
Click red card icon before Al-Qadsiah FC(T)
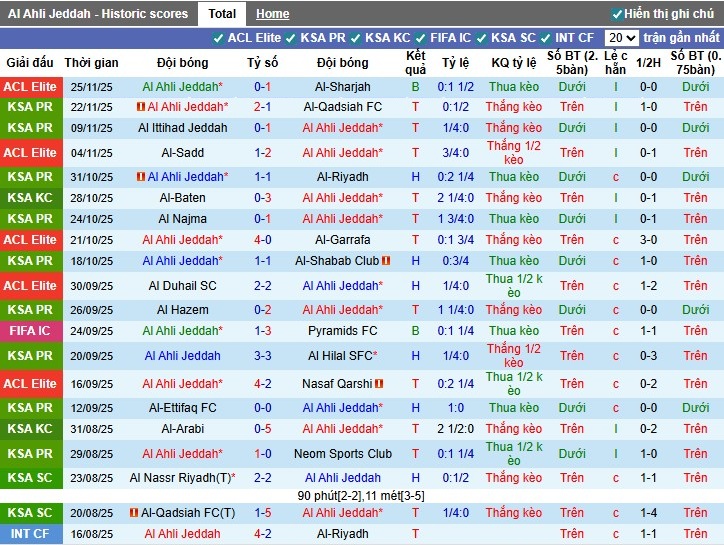[133, 512]
